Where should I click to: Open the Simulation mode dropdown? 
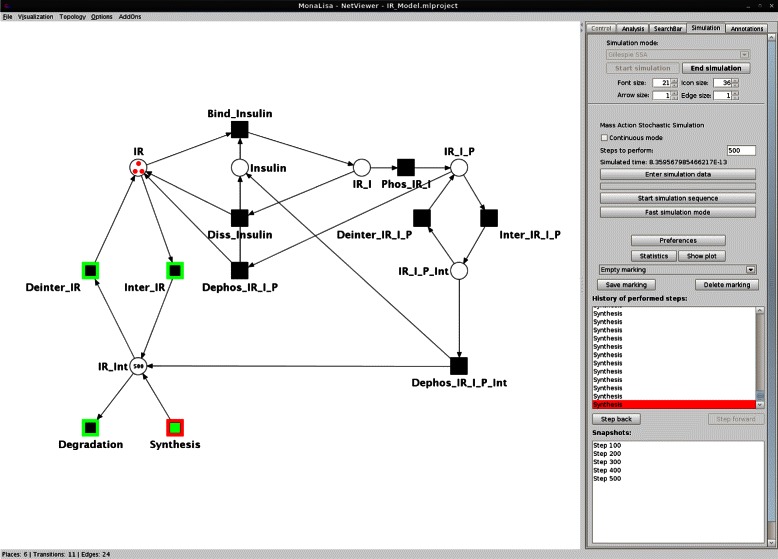pyautogui.click(x=677, y=55)
